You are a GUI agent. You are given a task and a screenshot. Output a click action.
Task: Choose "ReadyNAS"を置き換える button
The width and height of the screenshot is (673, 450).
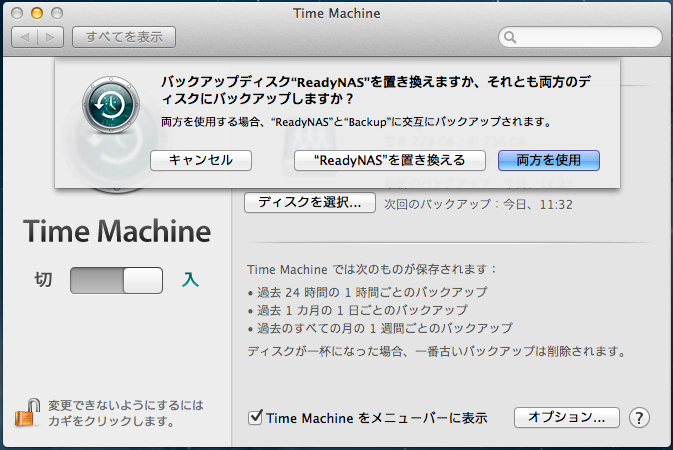389,160
